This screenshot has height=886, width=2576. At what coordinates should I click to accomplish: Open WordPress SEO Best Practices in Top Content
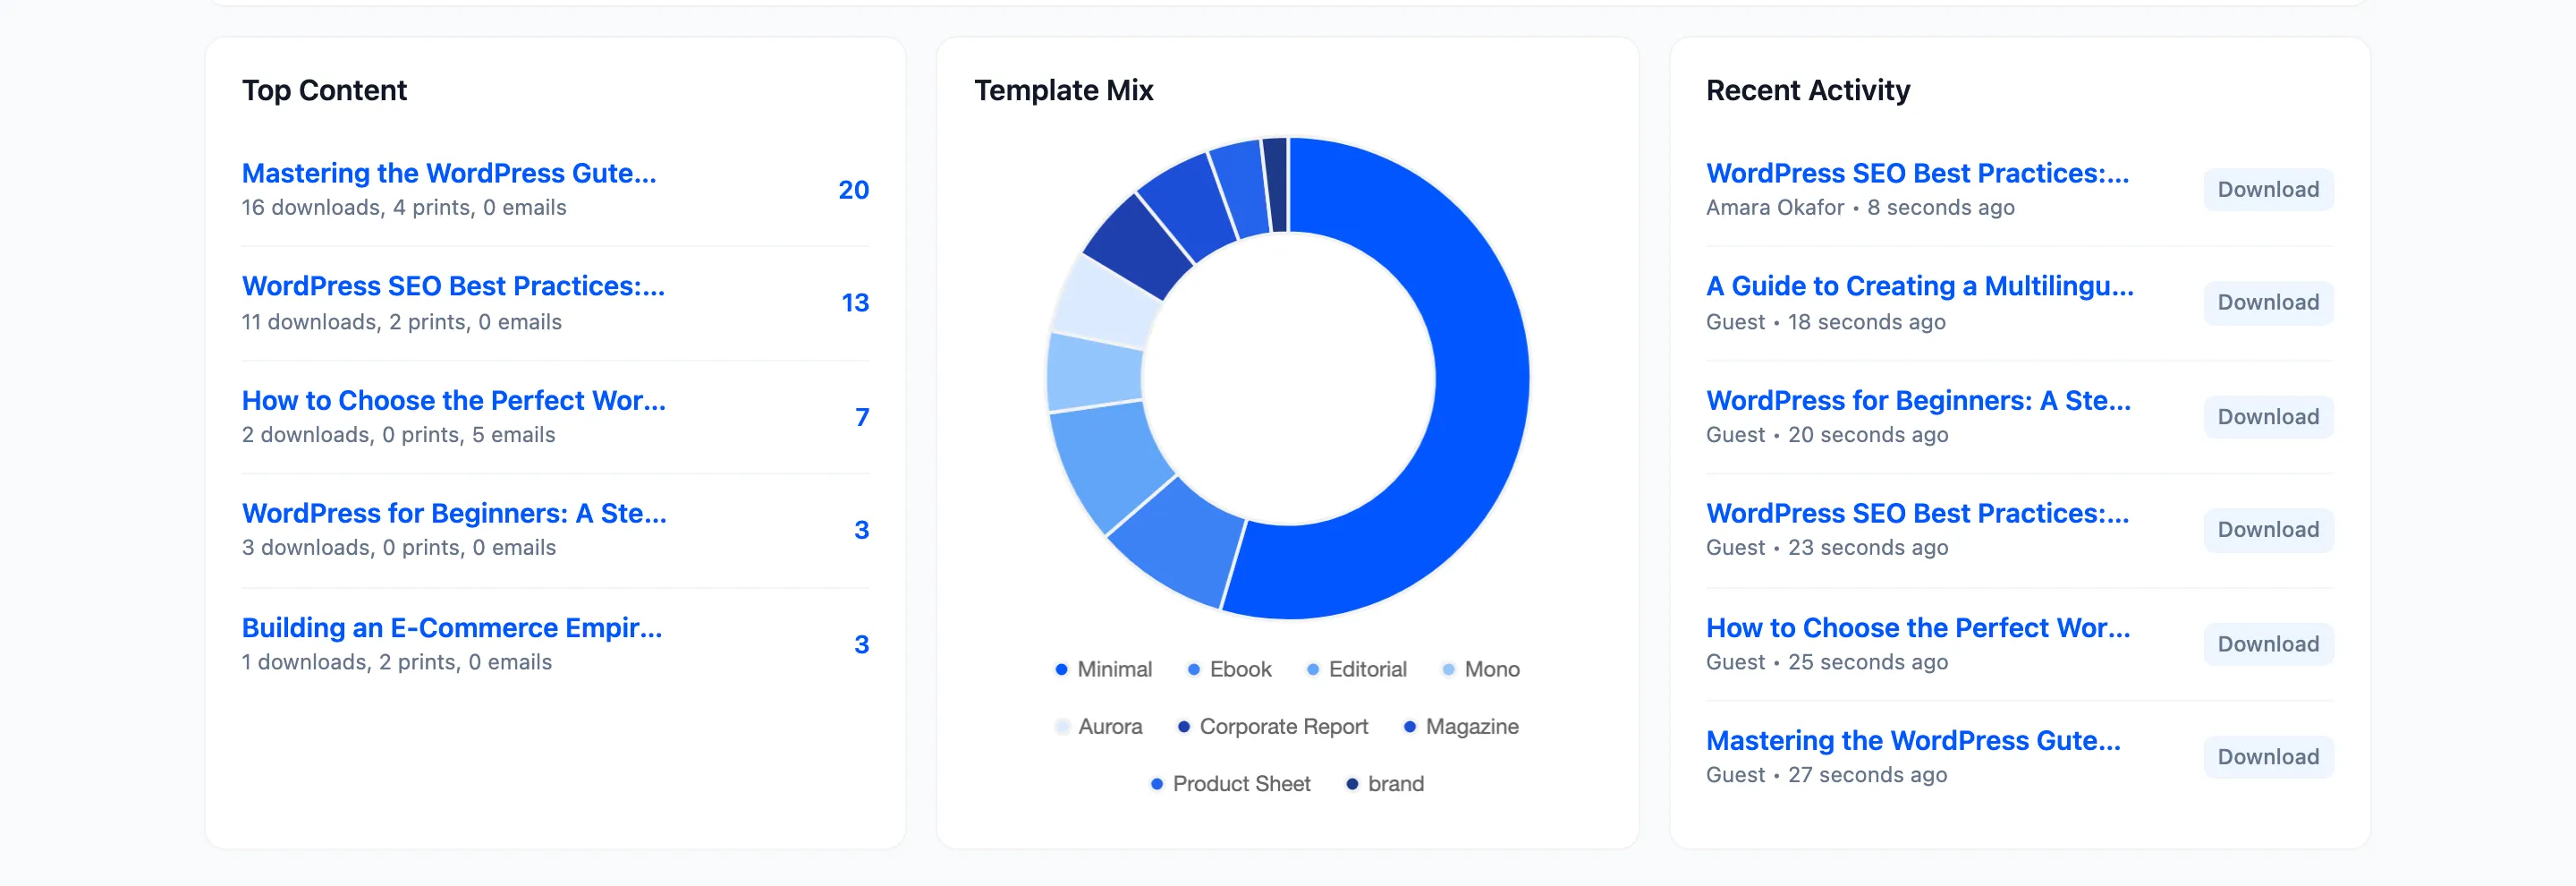pos(453,286)
